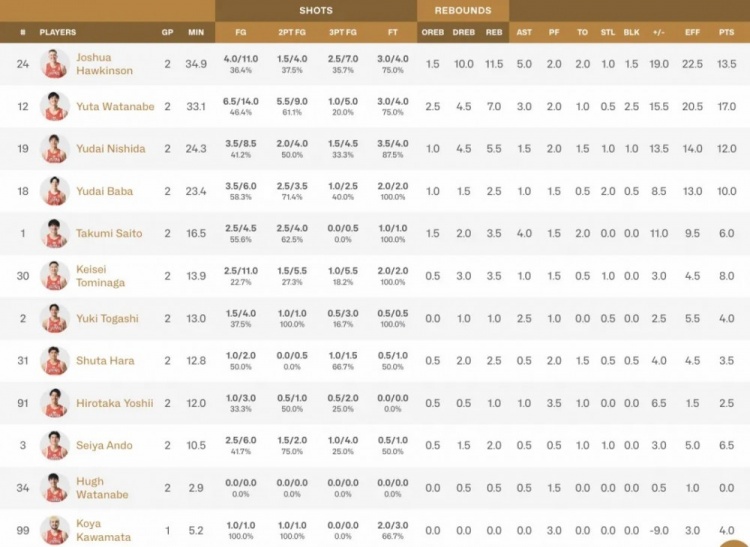
Task: Sort by the +/- column header
Action: (659, 32)
